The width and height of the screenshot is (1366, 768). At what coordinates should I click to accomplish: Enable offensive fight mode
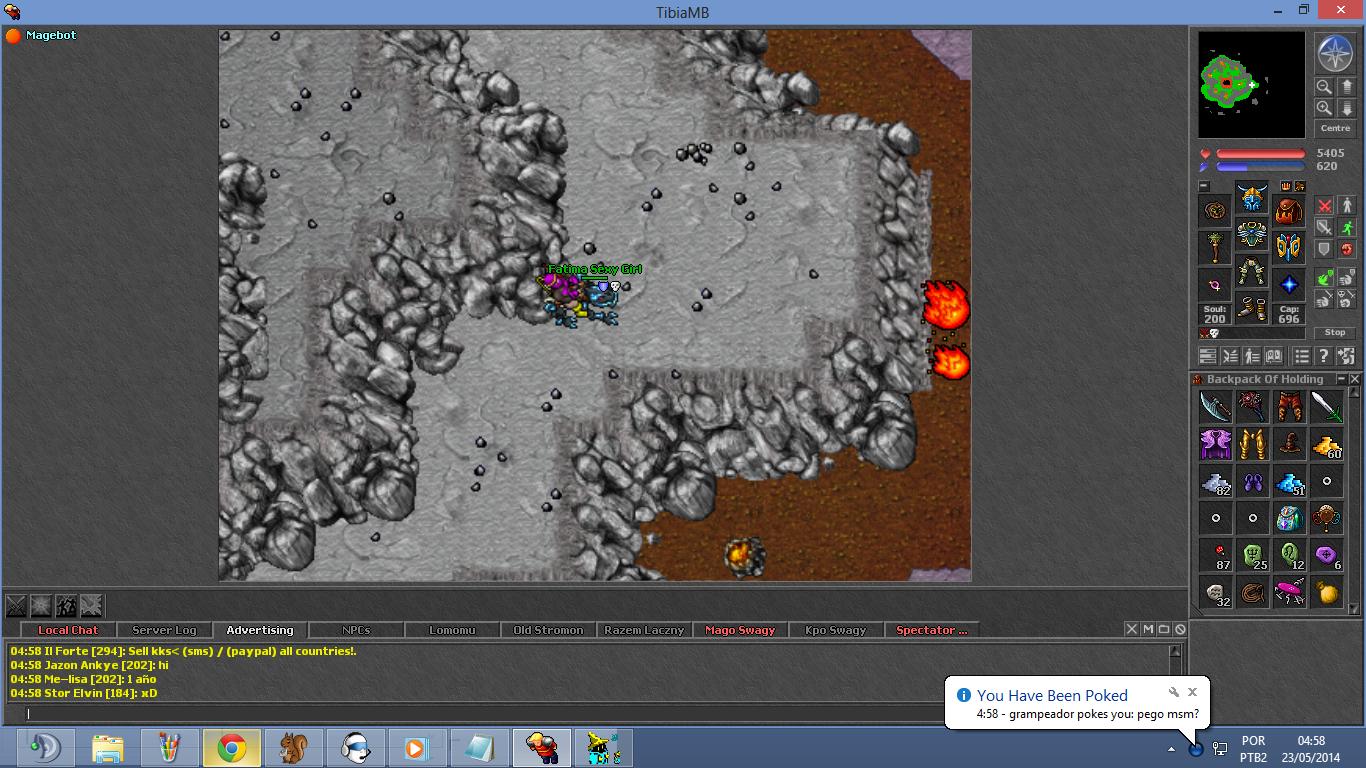(1324, 206)
